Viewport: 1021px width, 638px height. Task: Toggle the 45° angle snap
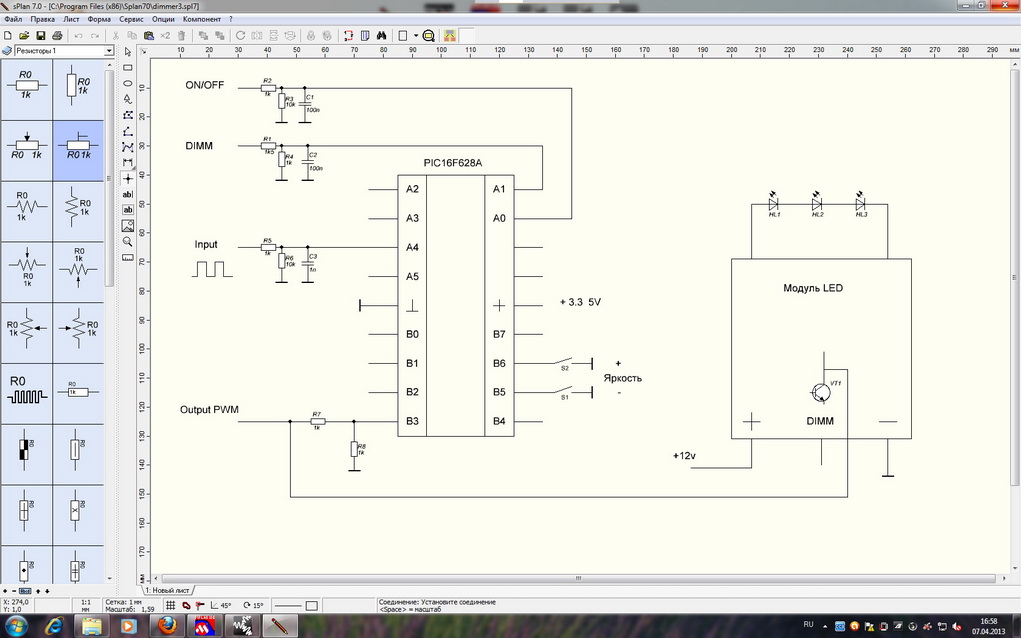pos(220,606)
